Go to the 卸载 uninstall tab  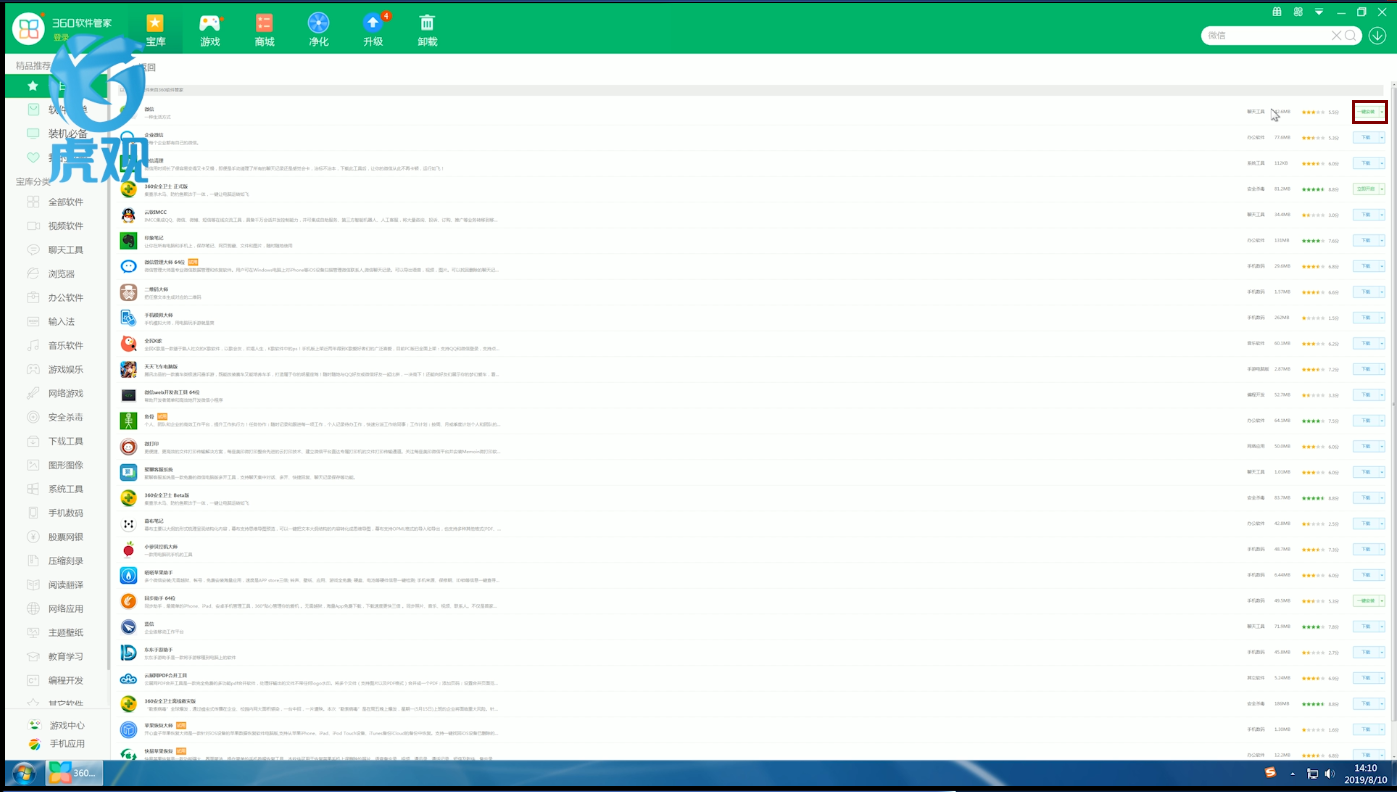coord(427,30)
